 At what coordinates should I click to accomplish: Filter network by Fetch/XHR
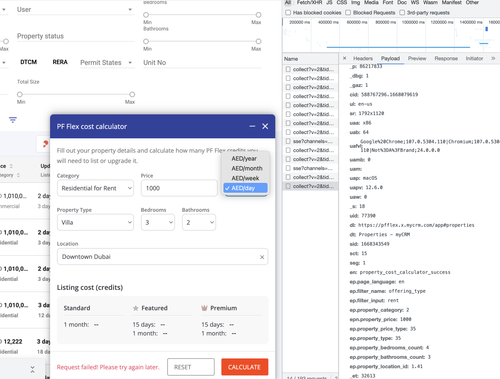309,2
